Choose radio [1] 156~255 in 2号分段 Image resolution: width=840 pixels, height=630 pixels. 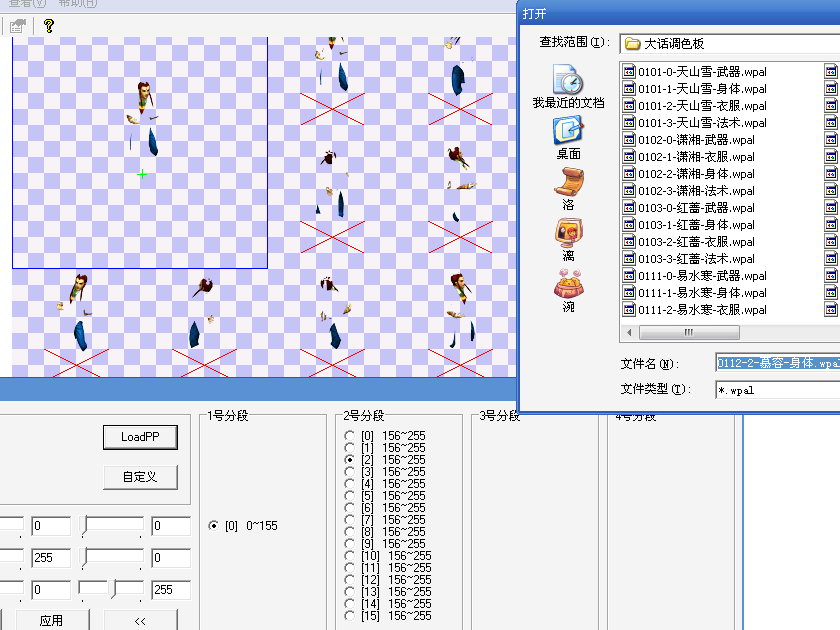pyautogui.click(x=349, y=447)
